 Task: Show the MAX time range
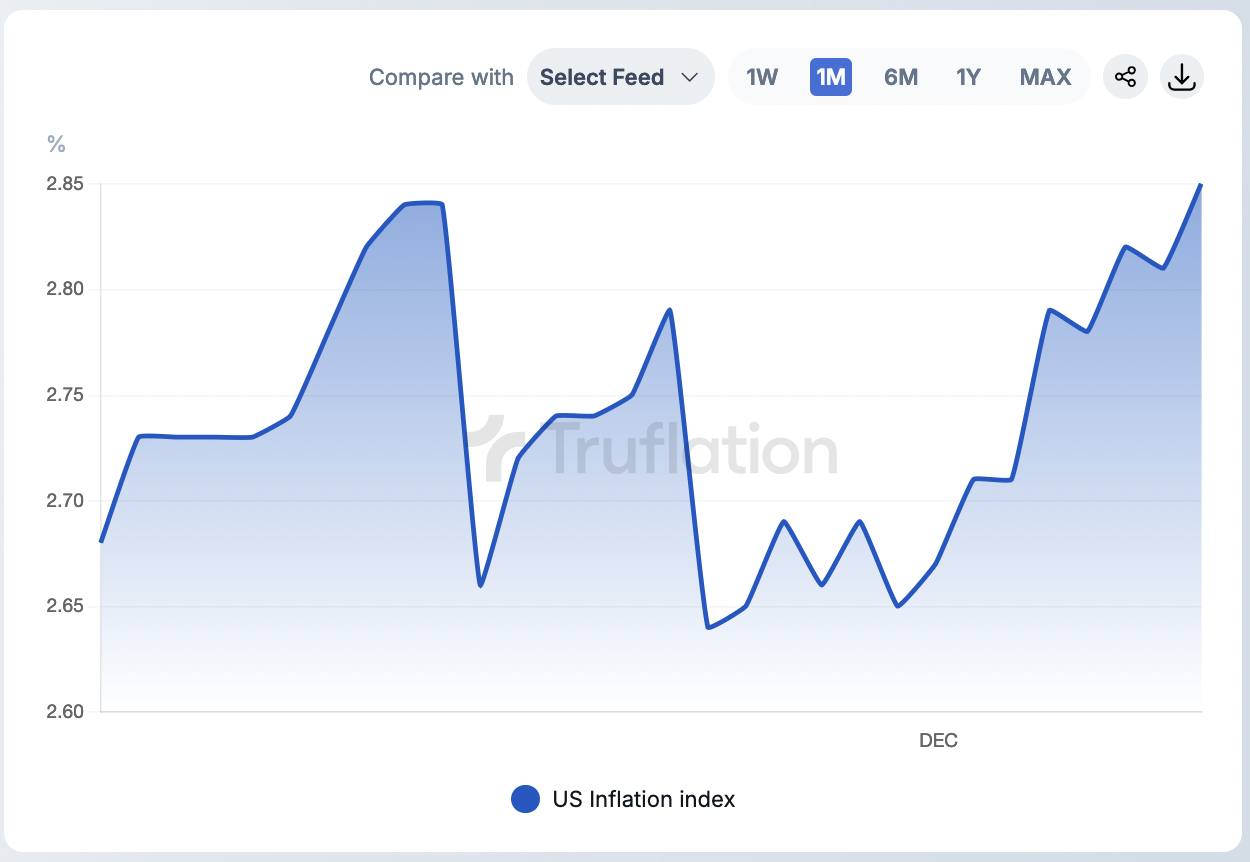pos(1045,77)
